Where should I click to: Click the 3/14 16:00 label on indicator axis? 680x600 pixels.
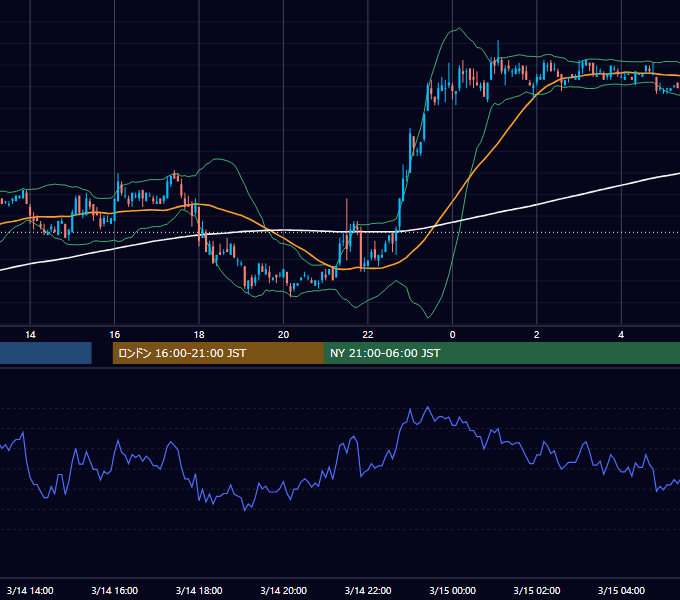[114, 590]
